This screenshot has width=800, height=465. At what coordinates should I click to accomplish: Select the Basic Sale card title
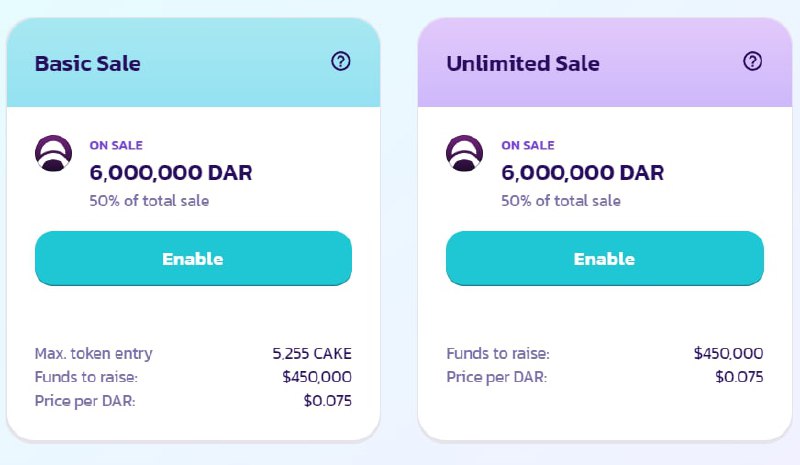tap(88, 64)
